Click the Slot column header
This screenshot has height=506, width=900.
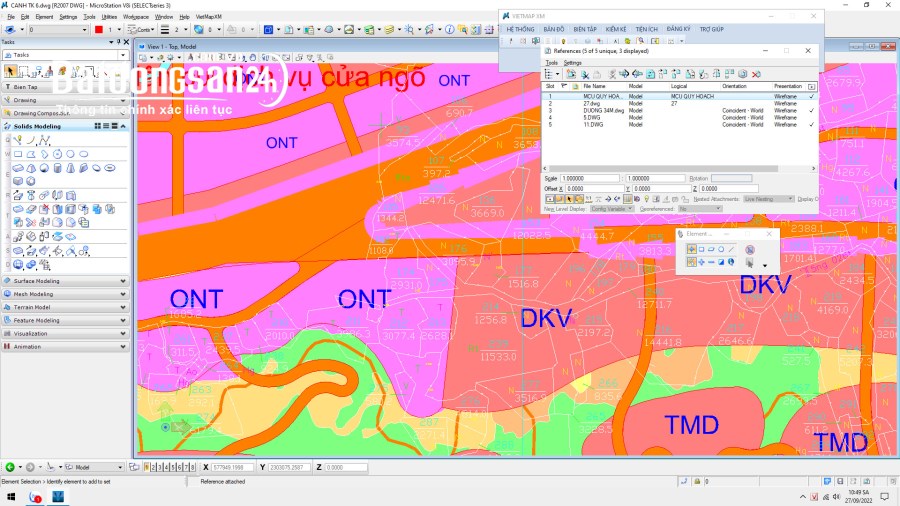pos(550,86)
